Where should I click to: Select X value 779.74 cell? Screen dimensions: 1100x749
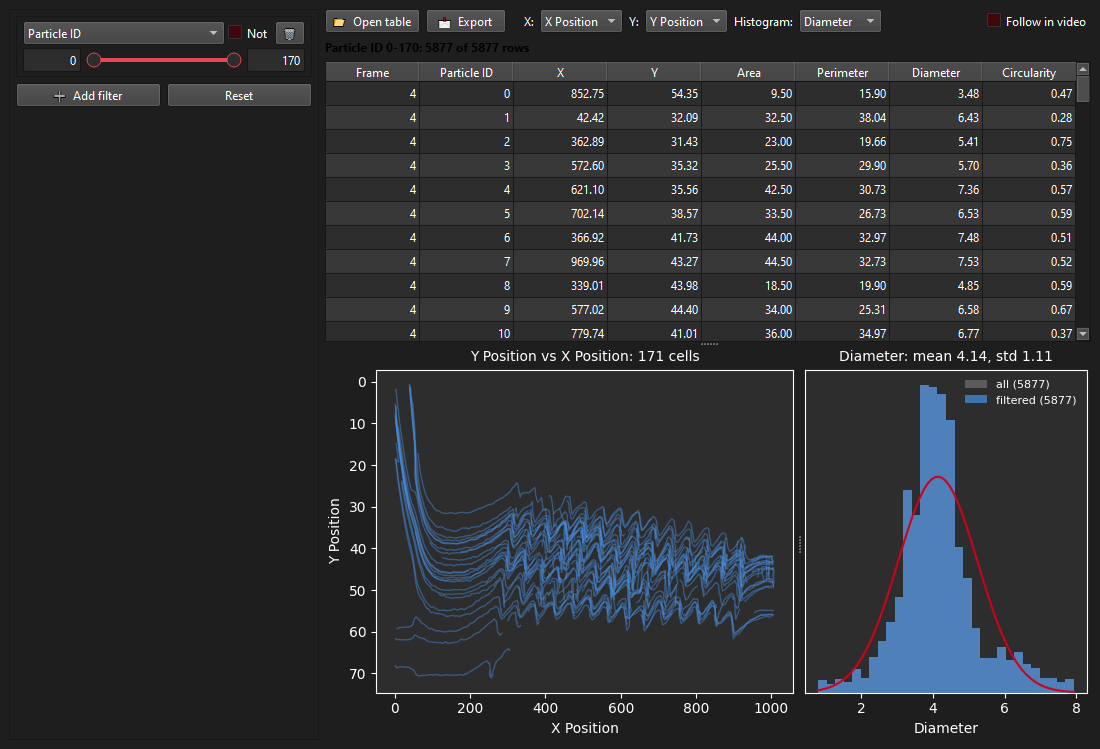pyautogui.click(x=561, y=332)
